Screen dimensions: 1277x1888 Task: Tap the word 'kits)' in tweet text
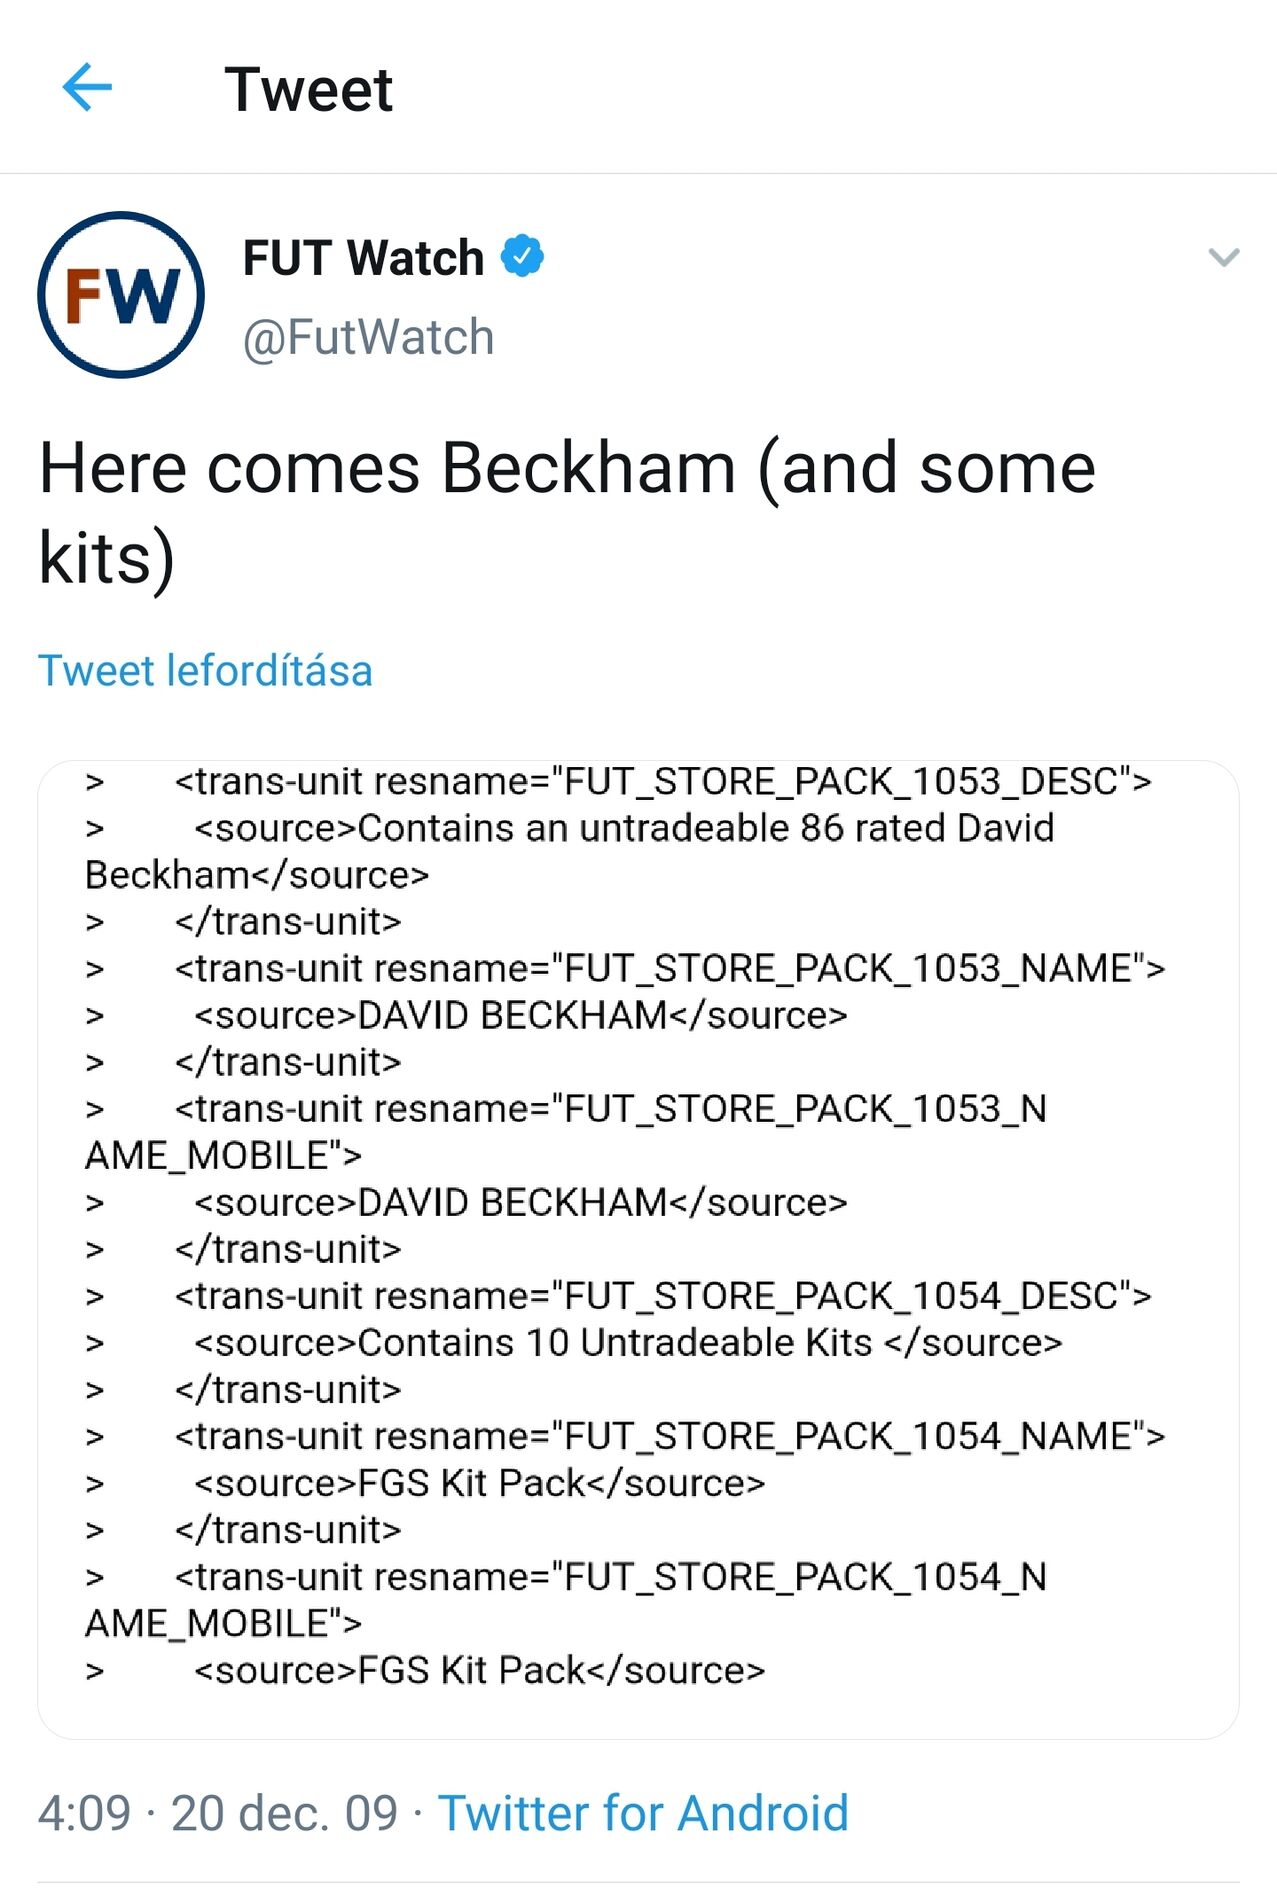click(107, 557)
